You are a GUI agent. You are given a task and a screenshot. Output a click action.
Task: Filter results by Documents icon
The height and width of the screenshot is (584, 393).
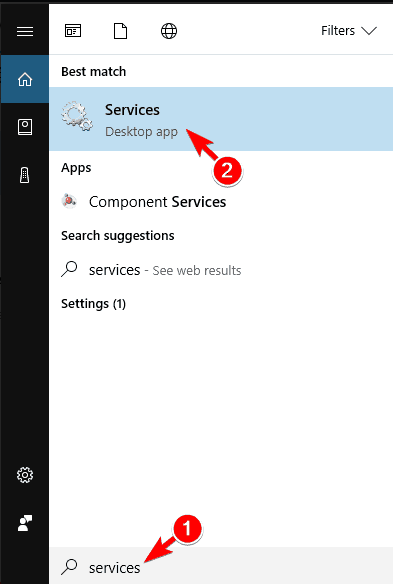point(120,31)
